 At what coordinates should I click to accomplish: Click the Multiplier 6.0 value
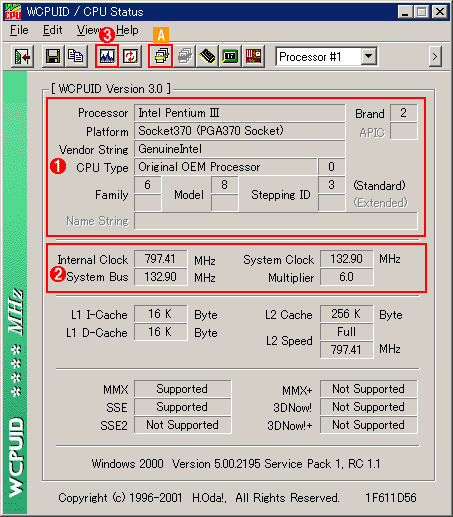coord(347,277)
